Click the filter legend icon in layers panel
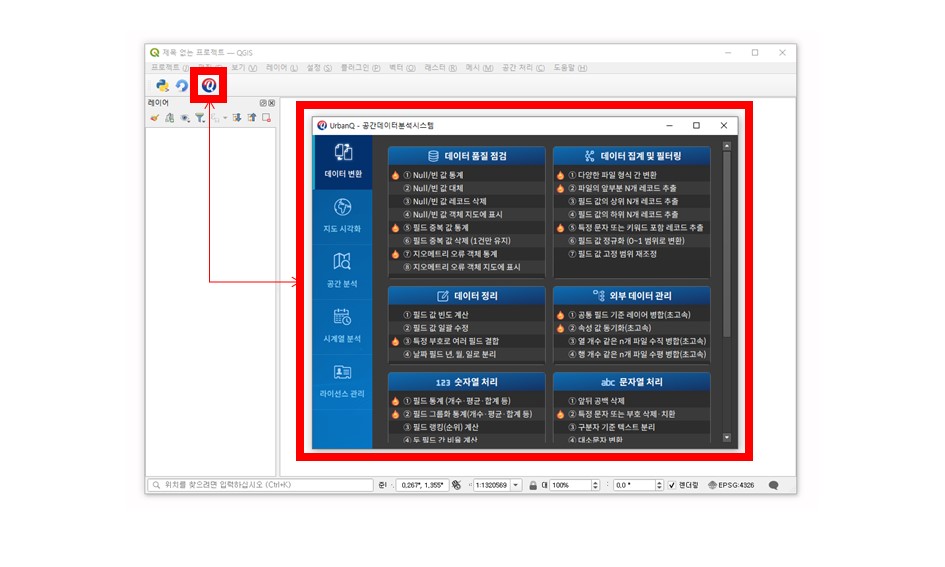This screenshot has height=567, width=945. [x=200, y=118]
